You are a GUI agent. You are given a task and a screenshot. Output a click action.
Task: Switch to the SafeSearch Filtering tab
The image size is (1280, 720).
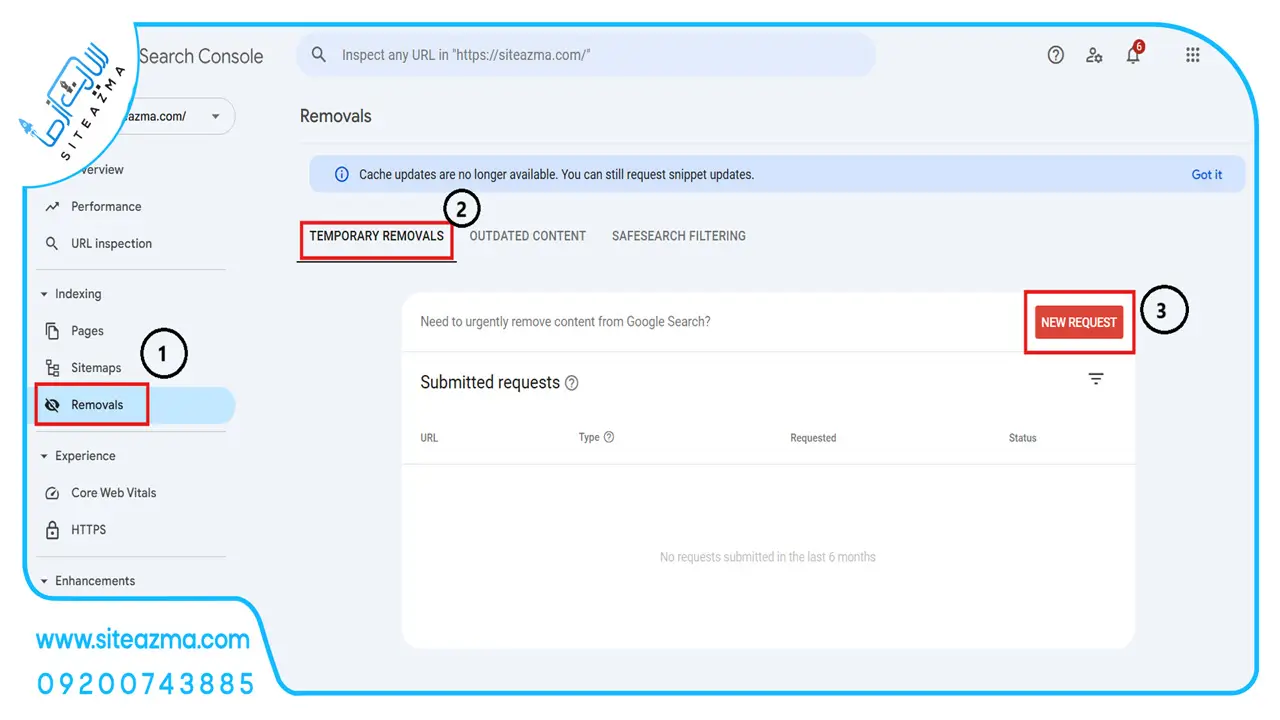(x=679, y=236)
